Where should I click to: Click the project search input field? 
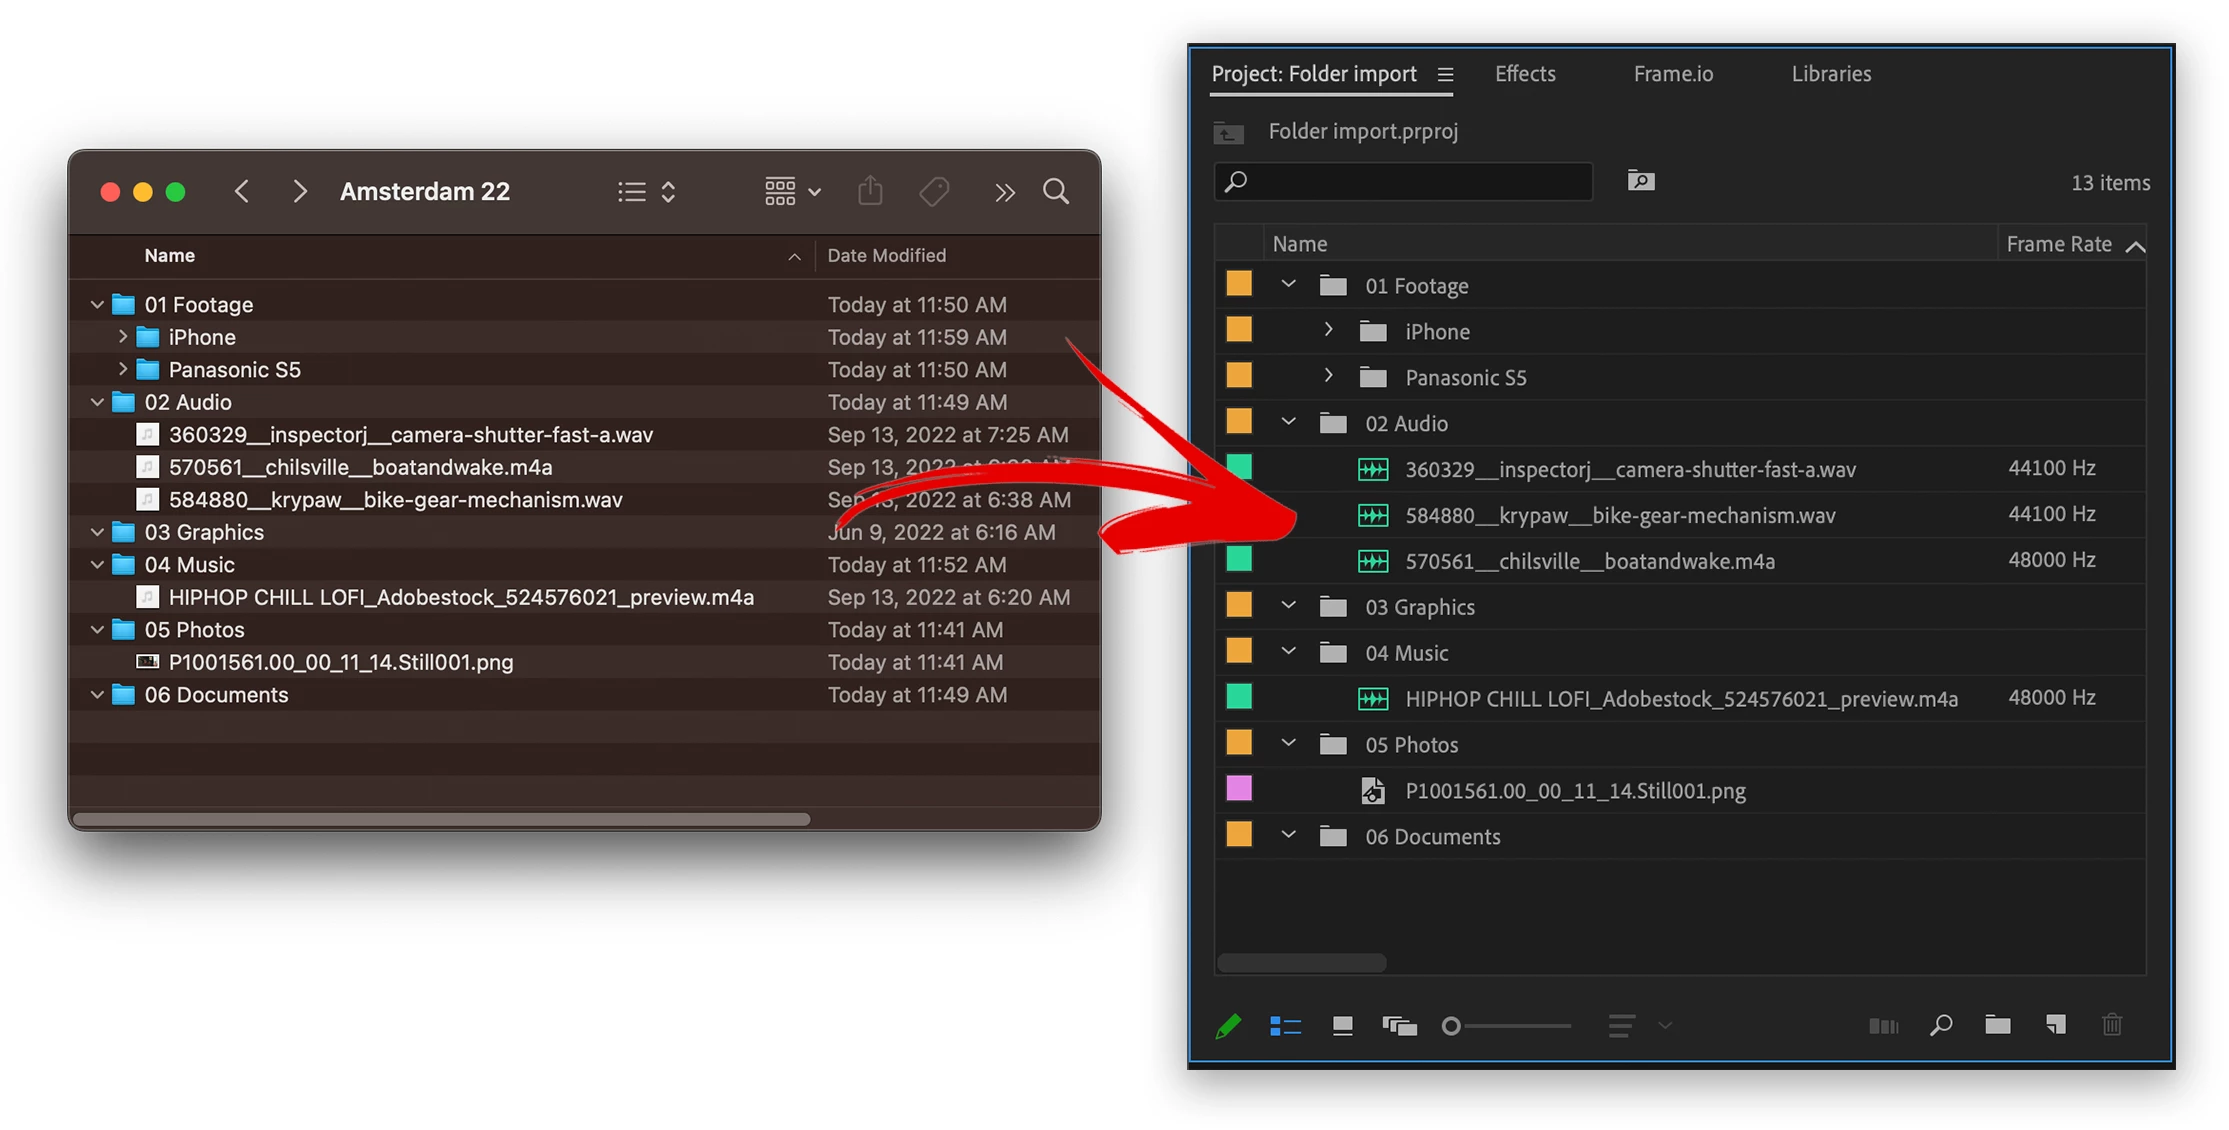[1405, 182]
